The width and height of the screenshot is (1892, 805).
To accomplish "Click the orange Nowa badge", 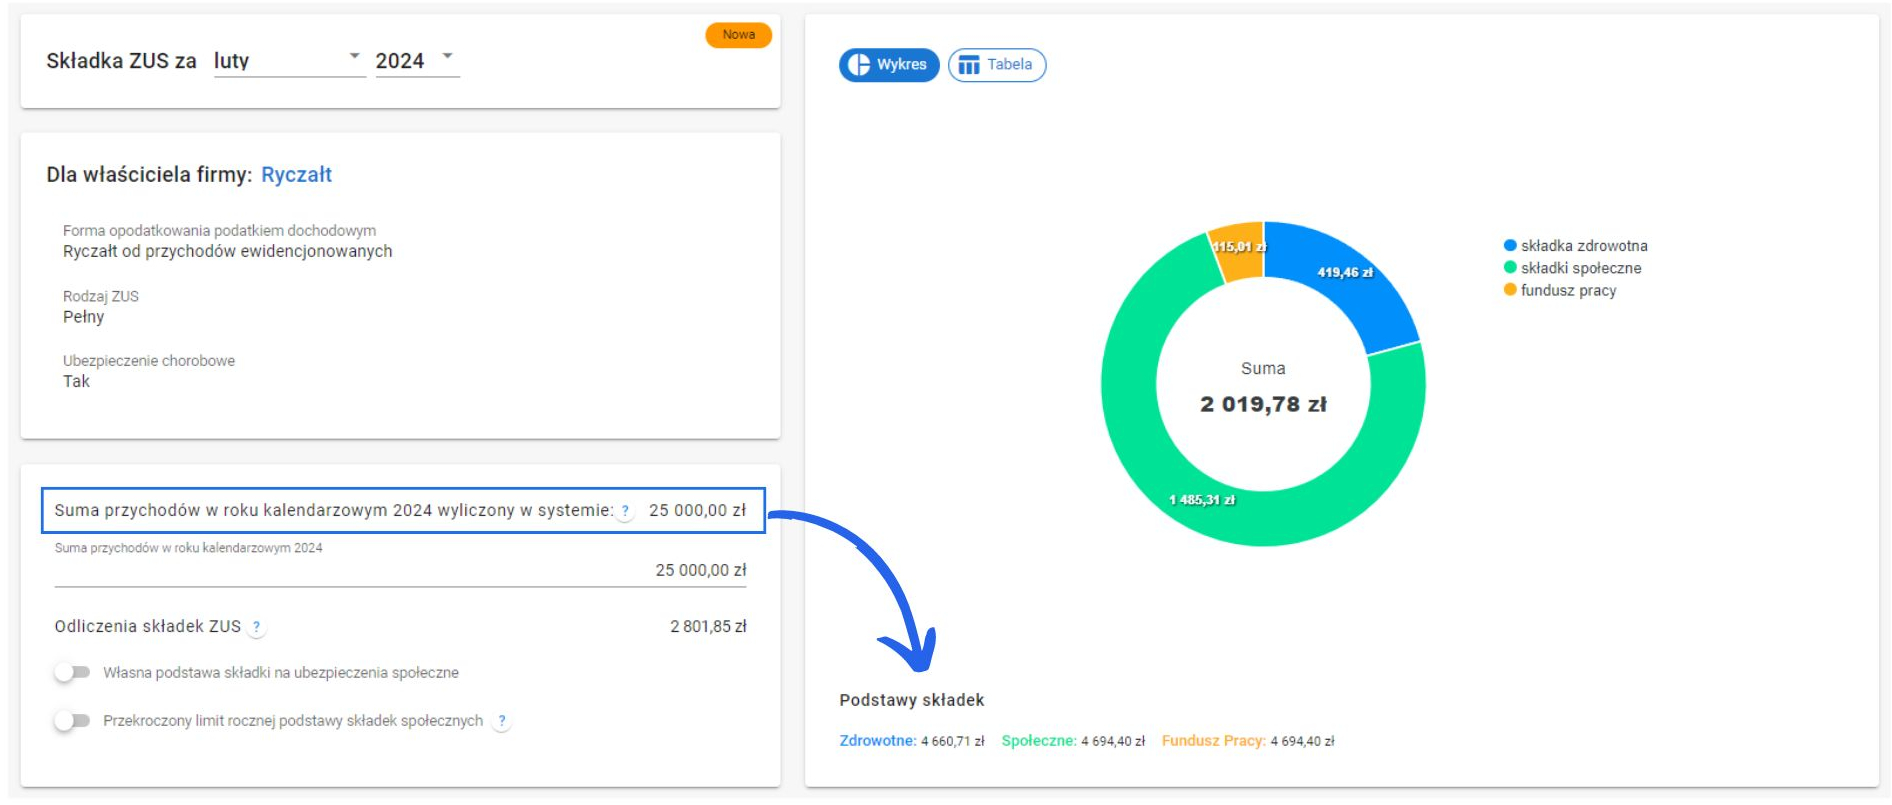I will [738, 35].
